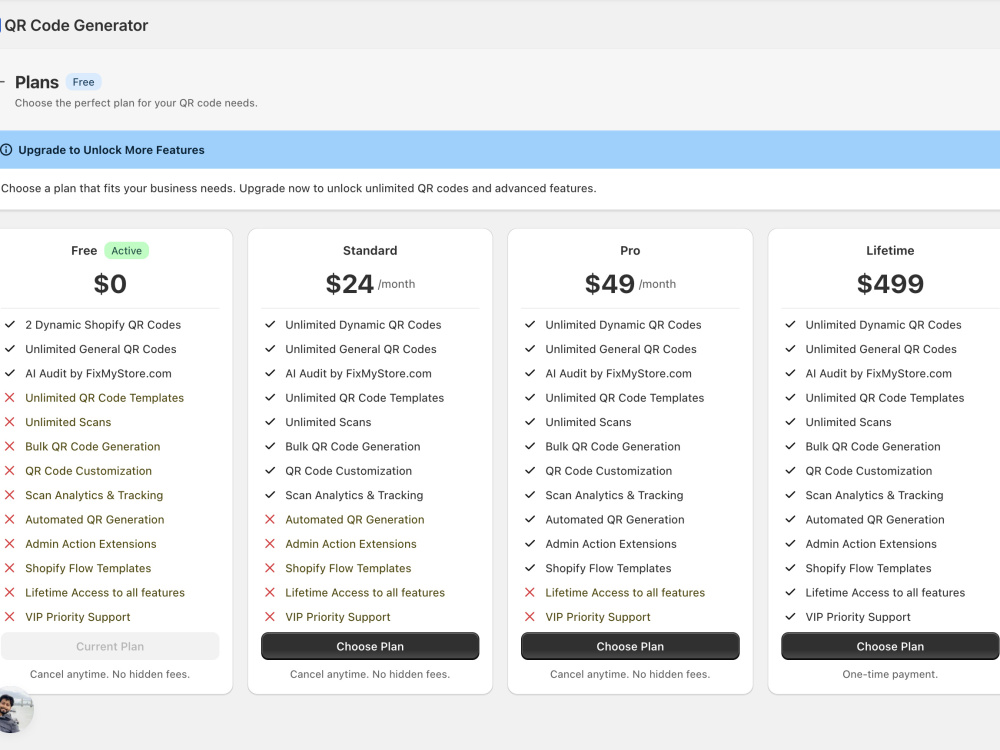The height and width of the screenshot is (750, 1000).
Task: Click red X beside Free plan's Bulk QR Code Generation
Action: point(10,446)
